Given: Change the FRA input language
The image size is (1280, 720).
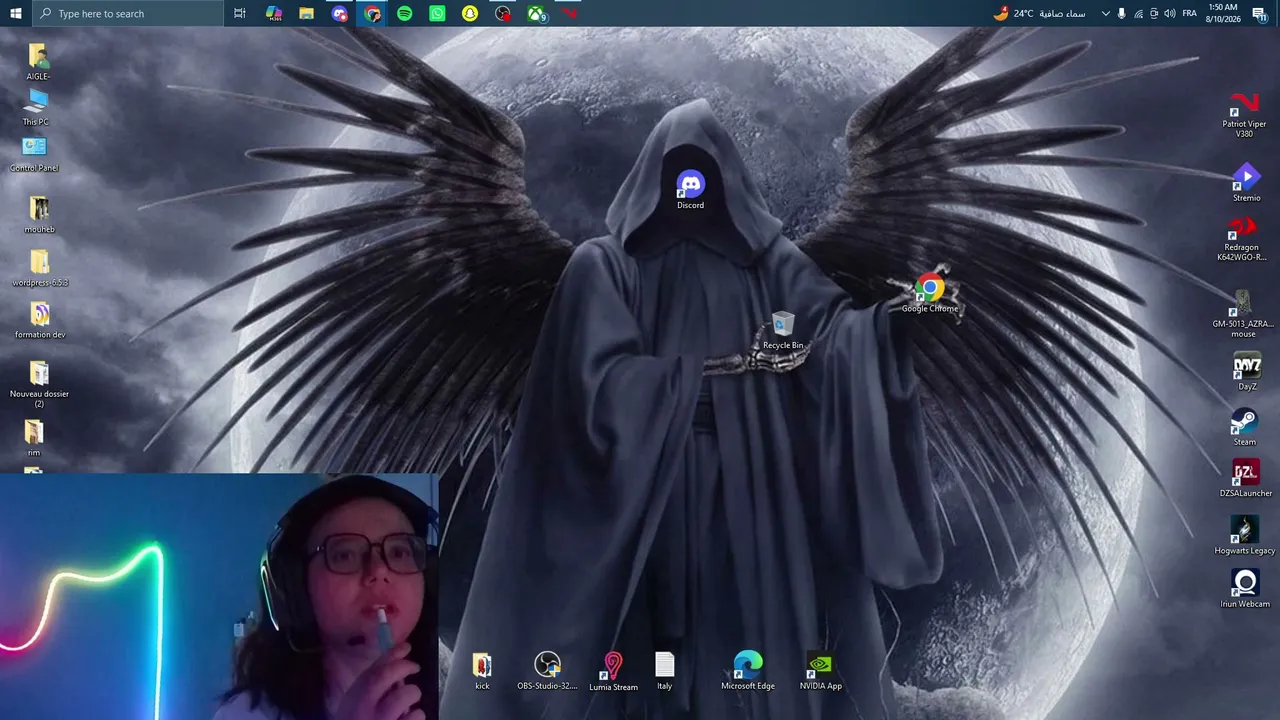Looking at the screenshot, I should click(1190, 13).
